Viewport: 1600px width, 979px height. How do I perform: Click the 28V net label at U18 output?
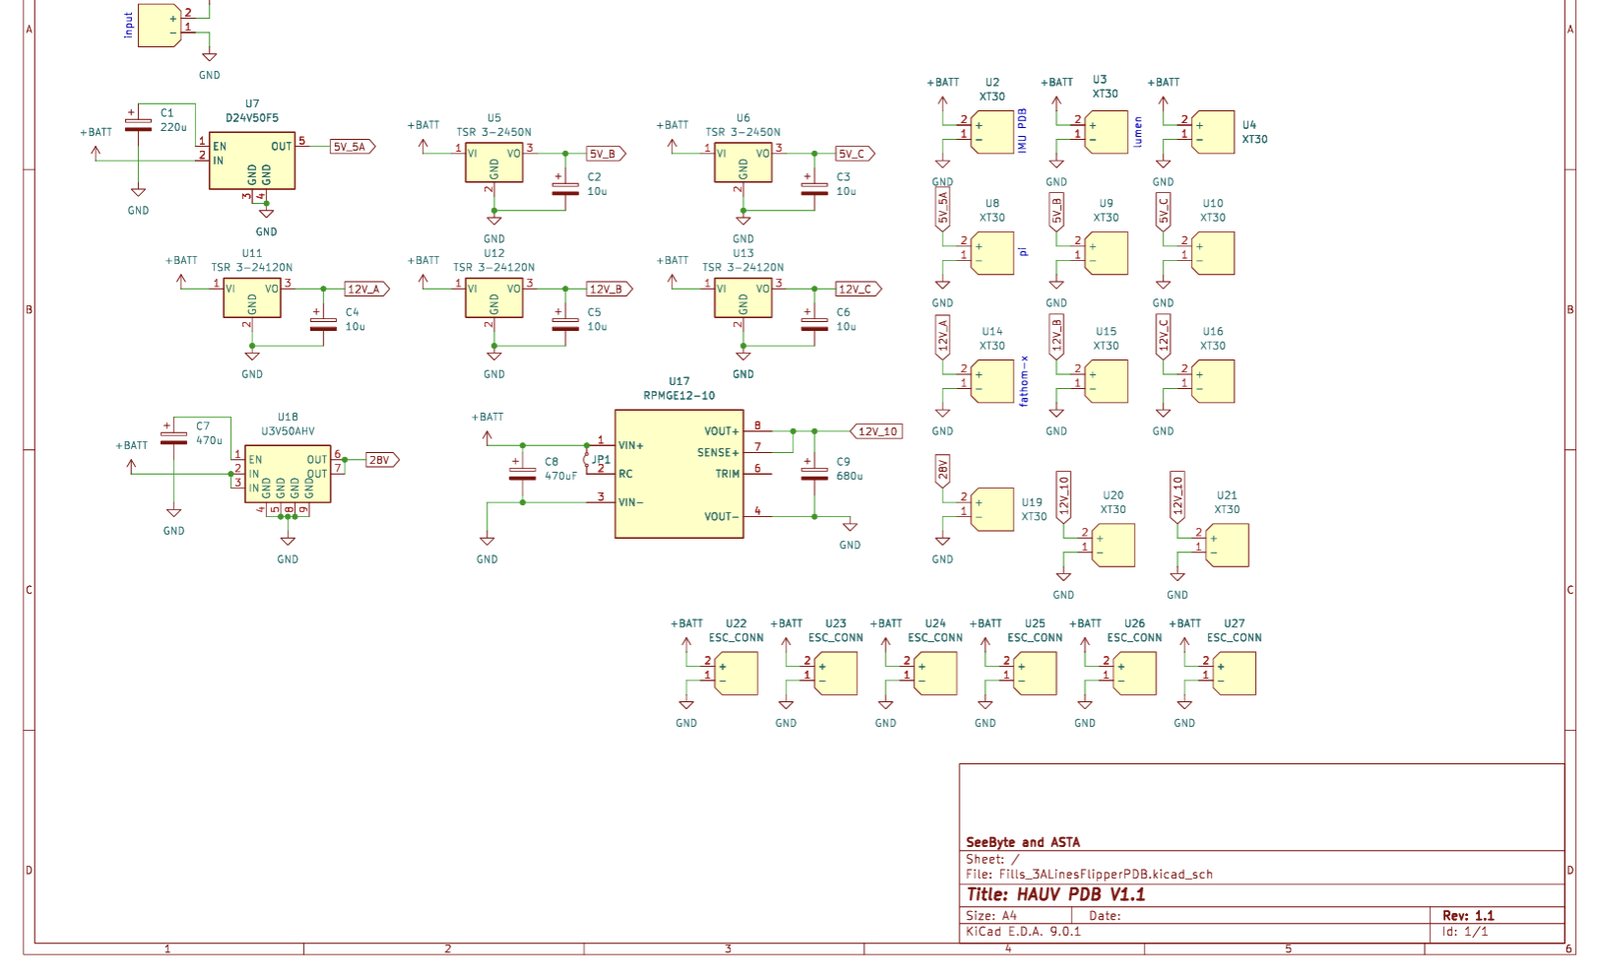point(382,460)
